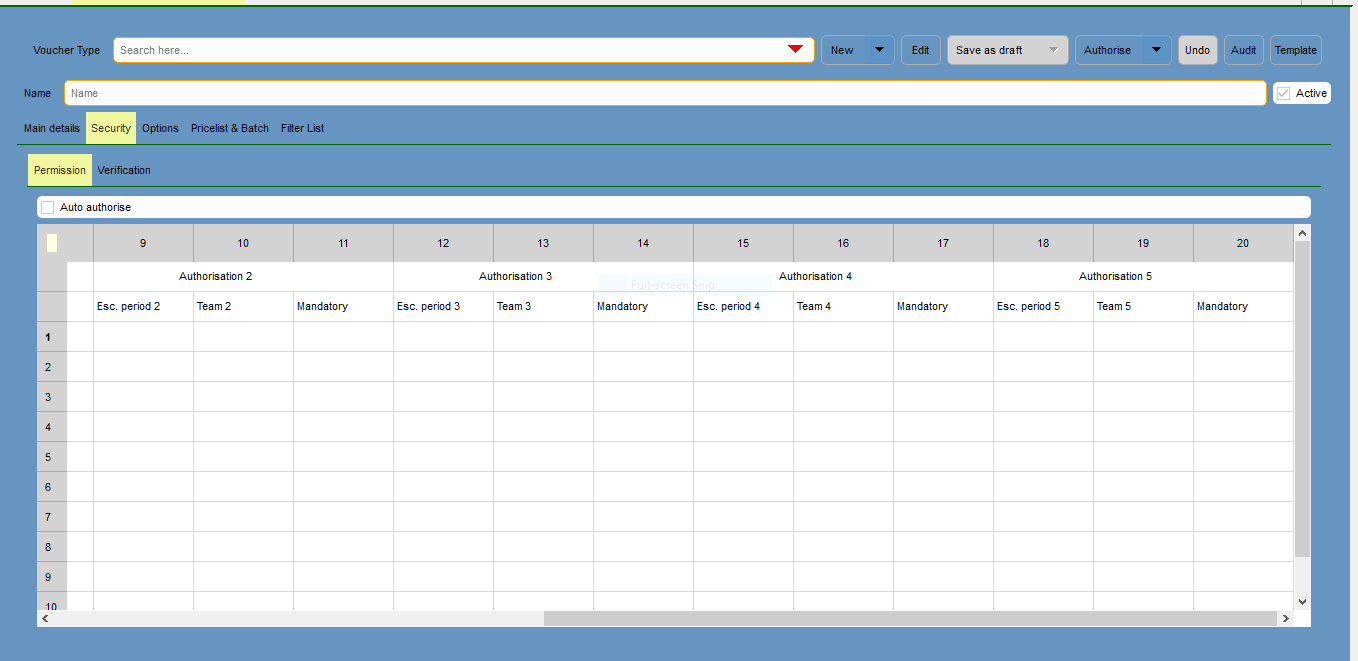
Task: Select column header 16
Action: pyautogui.click(x=843, y=243)
